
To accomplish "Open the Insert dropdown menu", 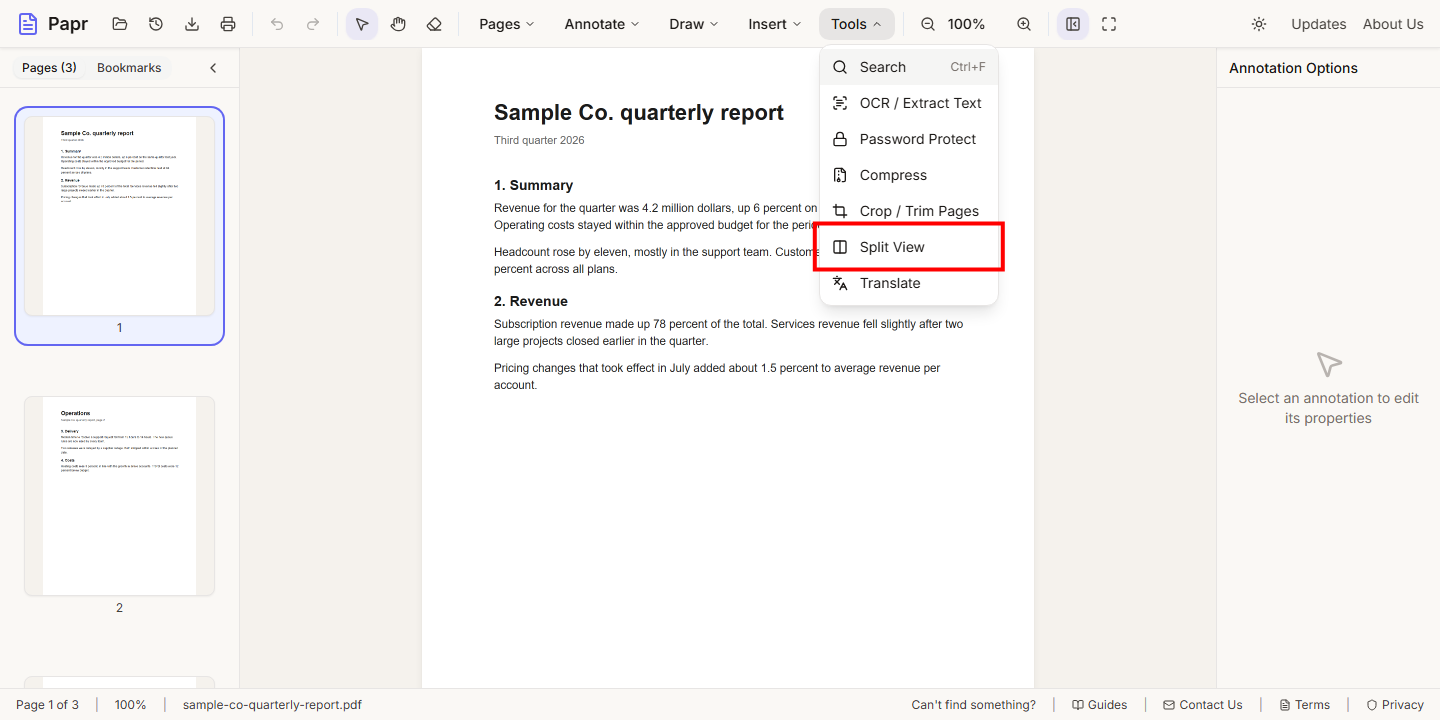I will [x=775, y=24].
